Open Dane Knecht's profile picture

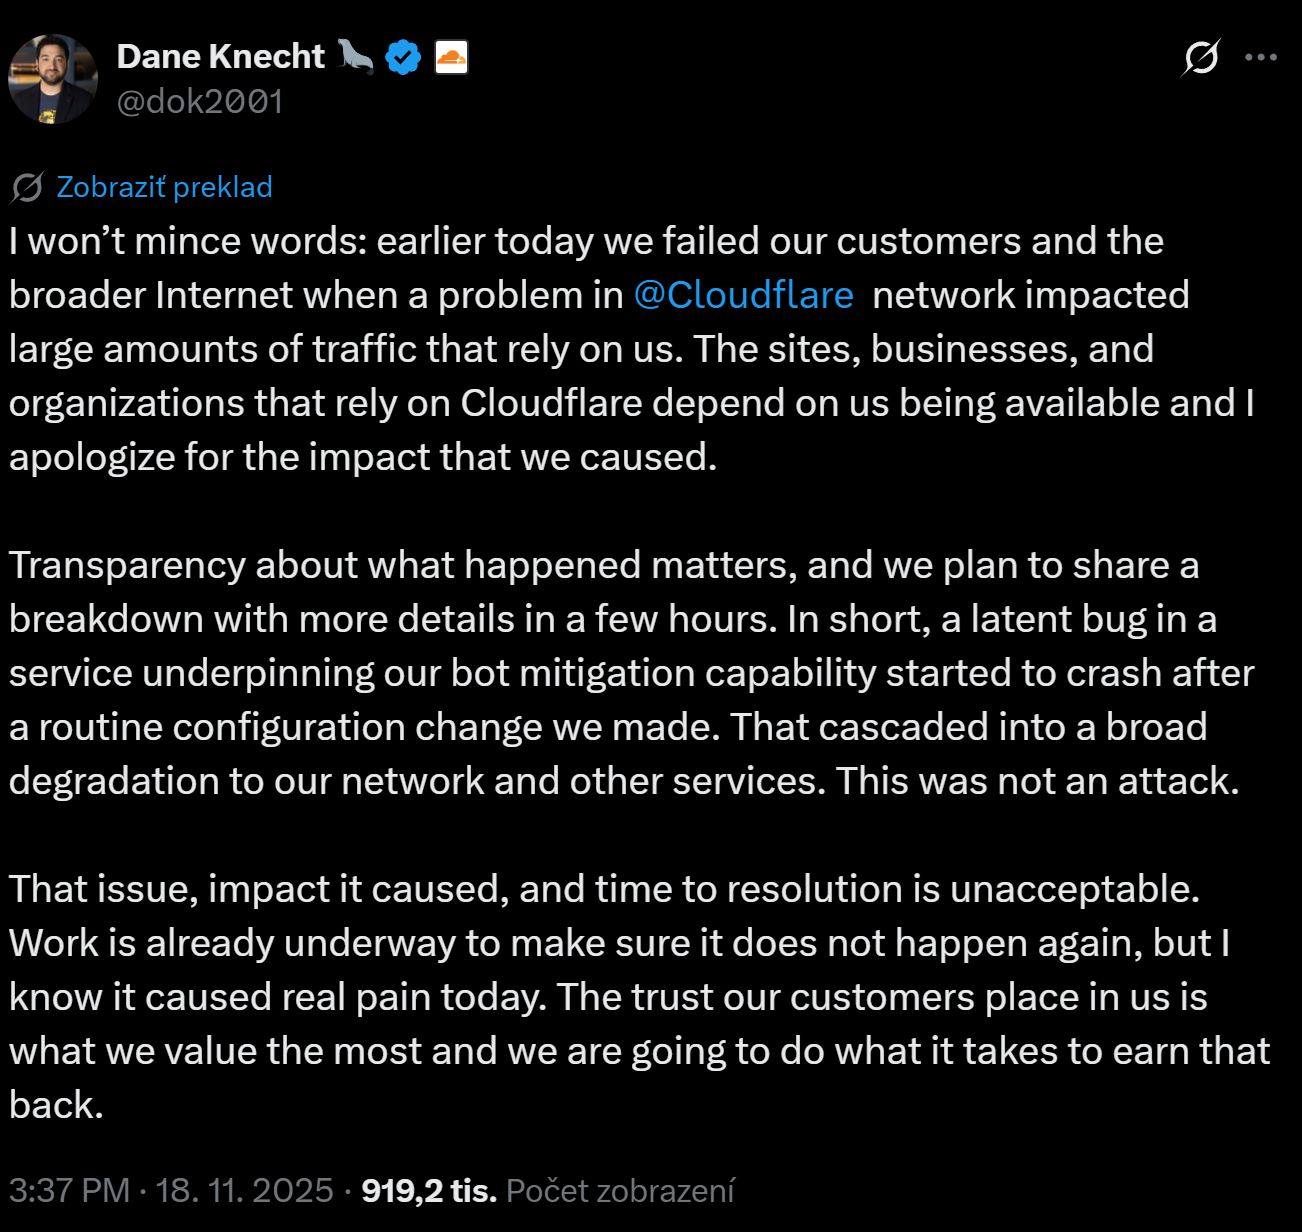click(x=53, y=79)
